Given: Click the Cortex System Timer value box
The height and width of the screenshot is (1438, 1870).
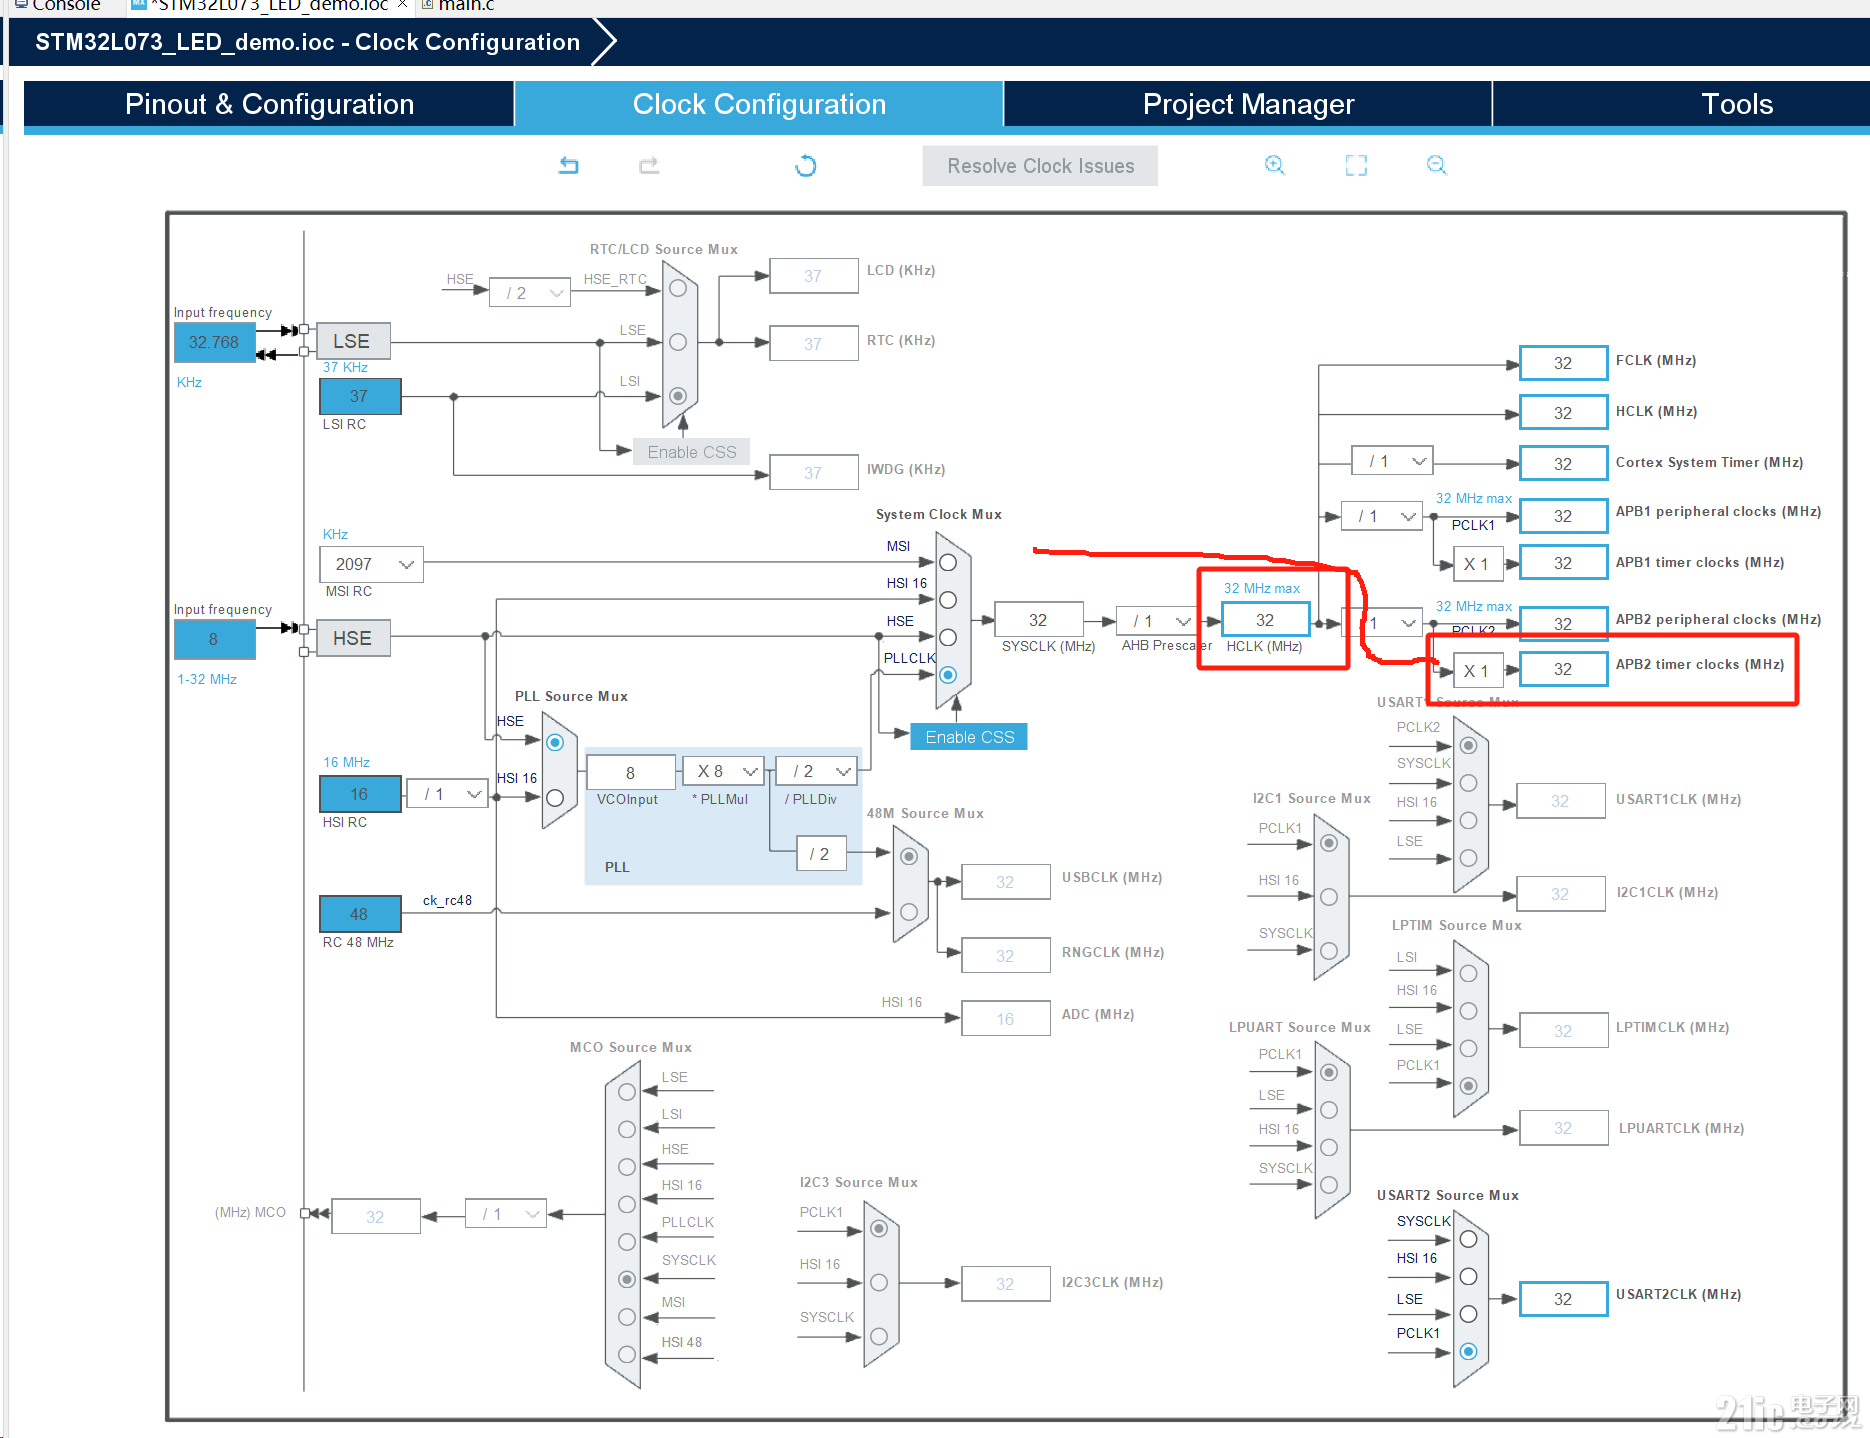Looking at the screenshot, I should (x=1564, y=464).
